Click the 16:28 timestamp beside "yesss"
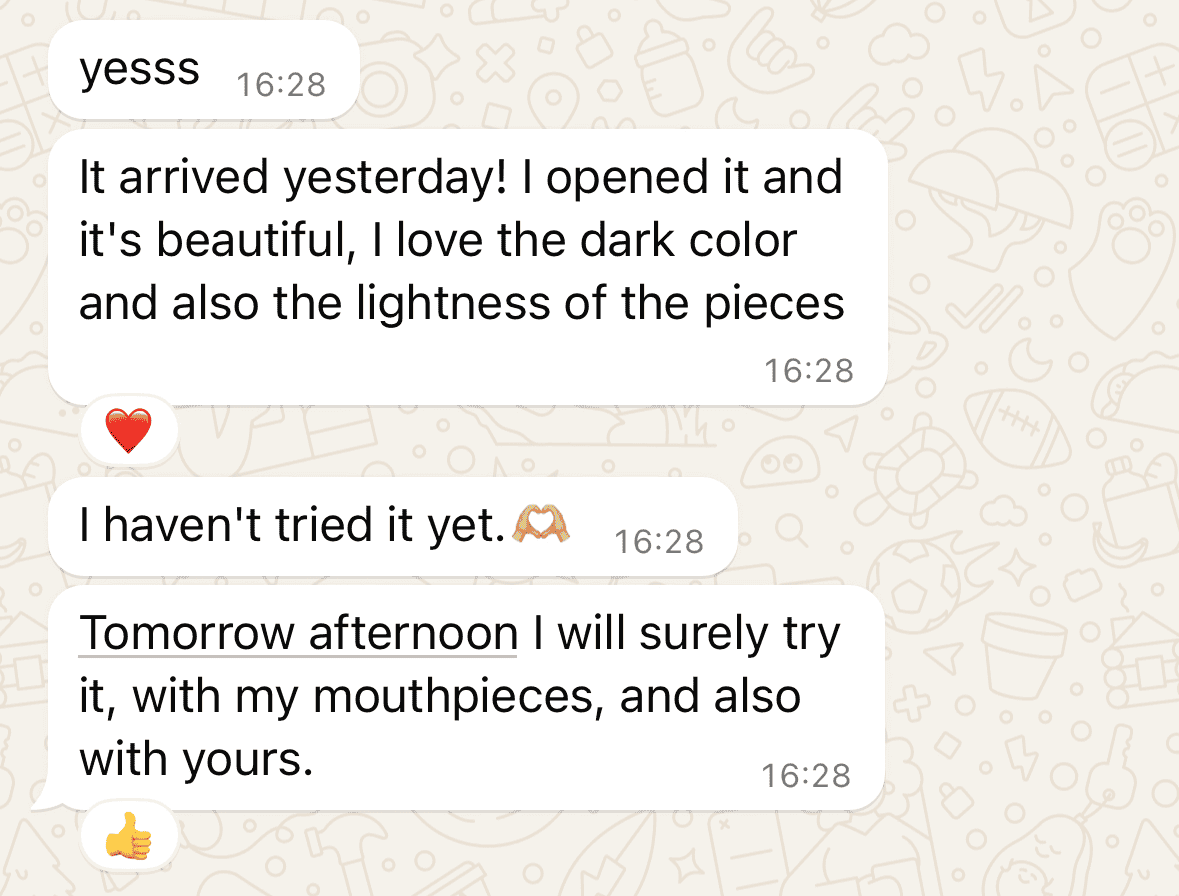Image resolution: width=1179 pixels, height=896 pixels. [x=281, y=85]
